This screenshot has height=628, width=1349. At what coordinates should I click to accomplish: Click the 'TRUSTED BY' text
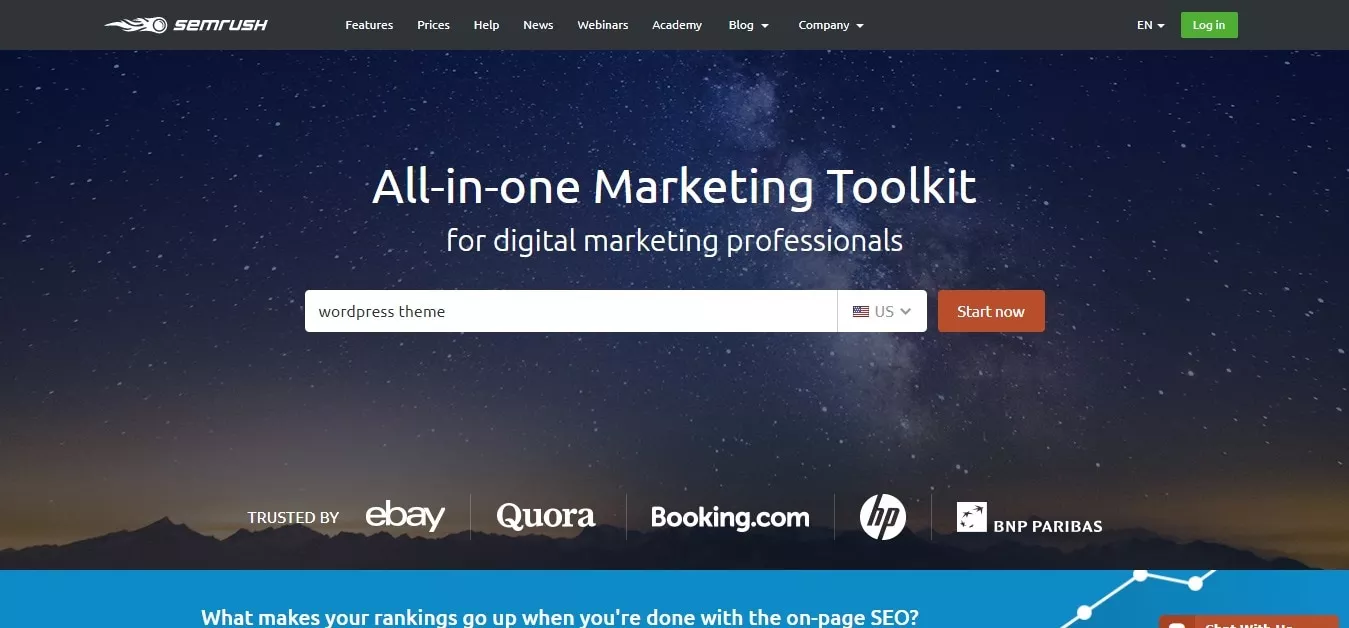tap(293, 518)
